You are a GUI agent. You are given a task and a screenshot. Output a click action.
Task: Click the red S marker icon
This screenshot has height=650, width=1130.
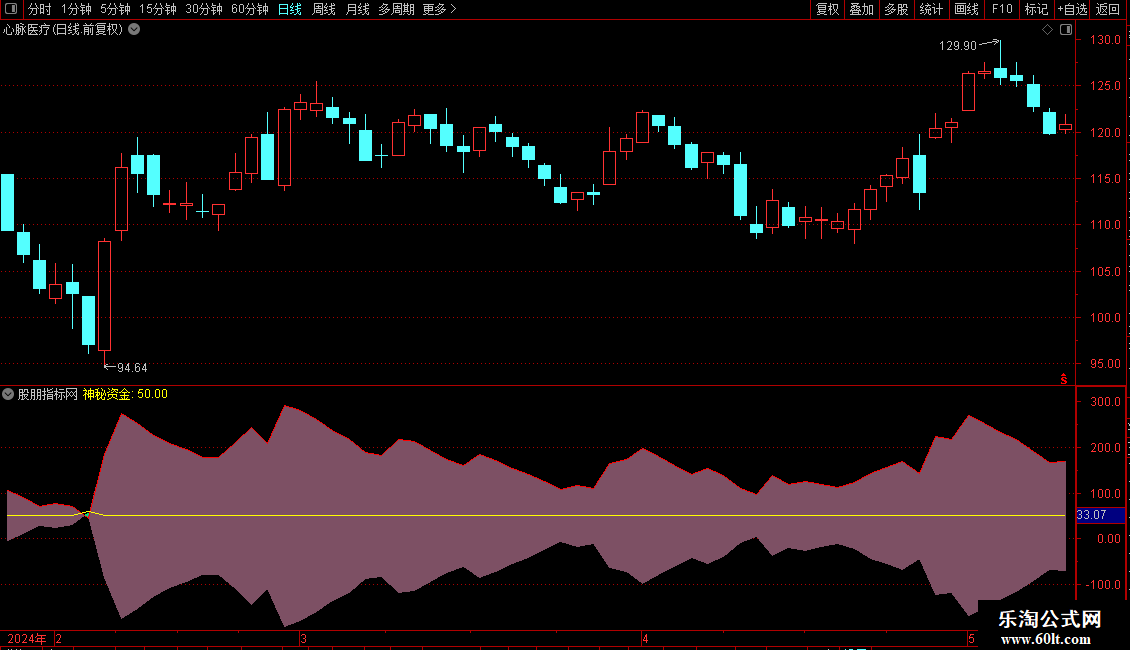point(1064,379)
